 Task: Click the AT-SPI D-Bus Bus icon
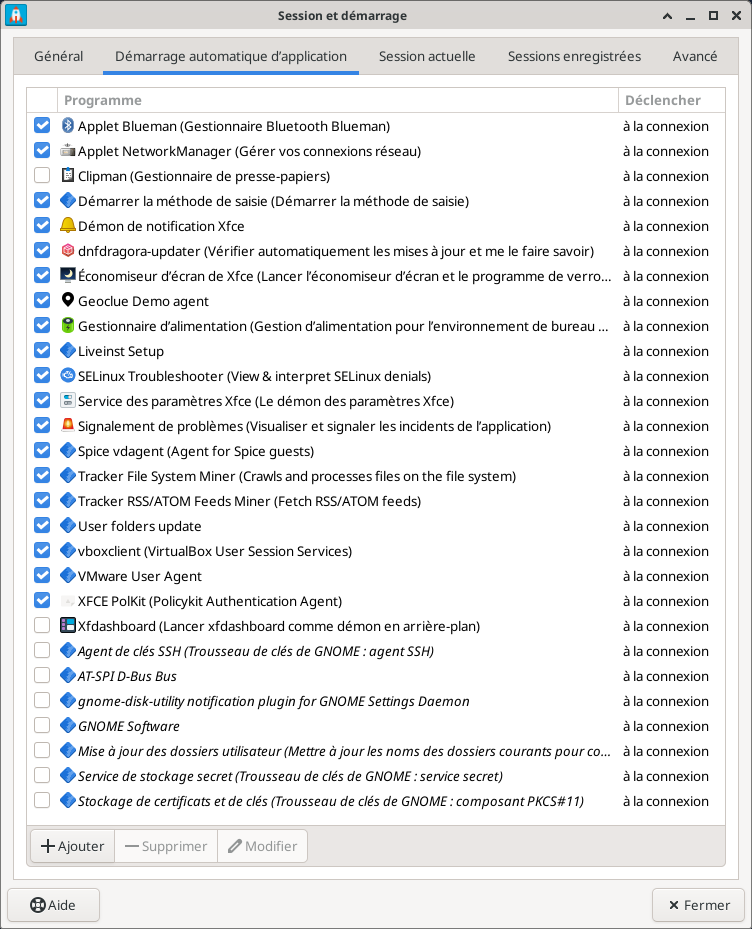[x=68, y=675]
